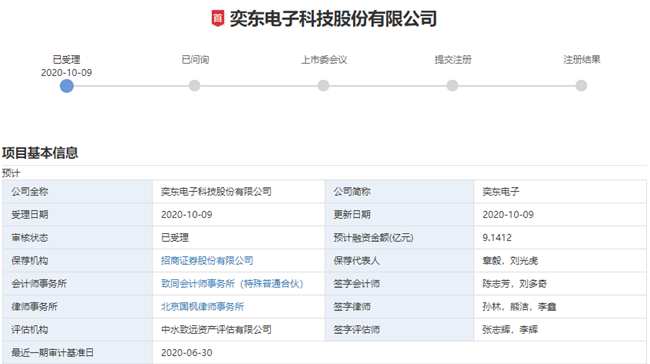Select the 预计融资金额 value 9.1412 cell
The width and height of the screenshot is (650, 364).
coord(560,238)
